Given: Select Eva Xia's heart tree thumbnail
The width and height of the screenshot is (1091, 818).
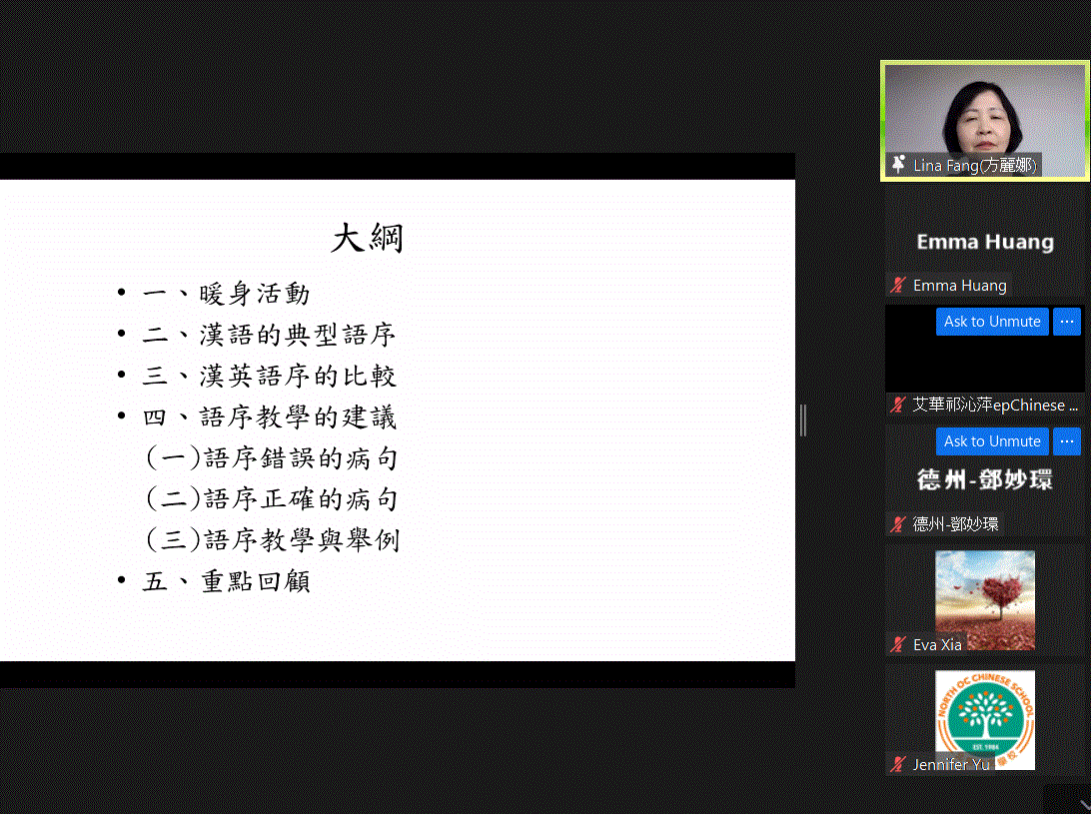Looking at the screenshot, I should click(x=984, y=598).
